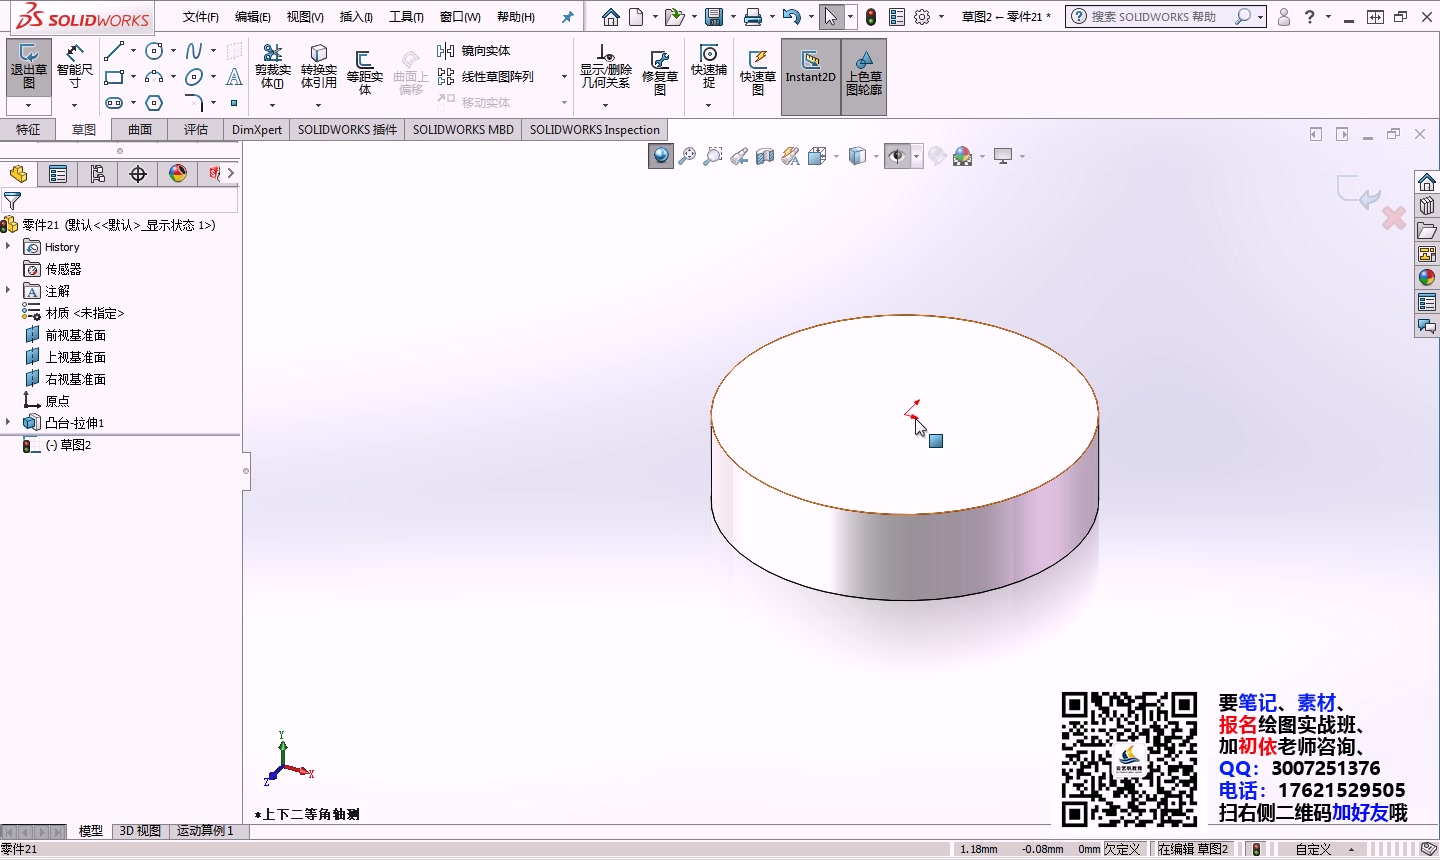Open the 工具(T) menu
Image resolution: width=1440 pixels, height=860 pixels.
pos(406,17)
